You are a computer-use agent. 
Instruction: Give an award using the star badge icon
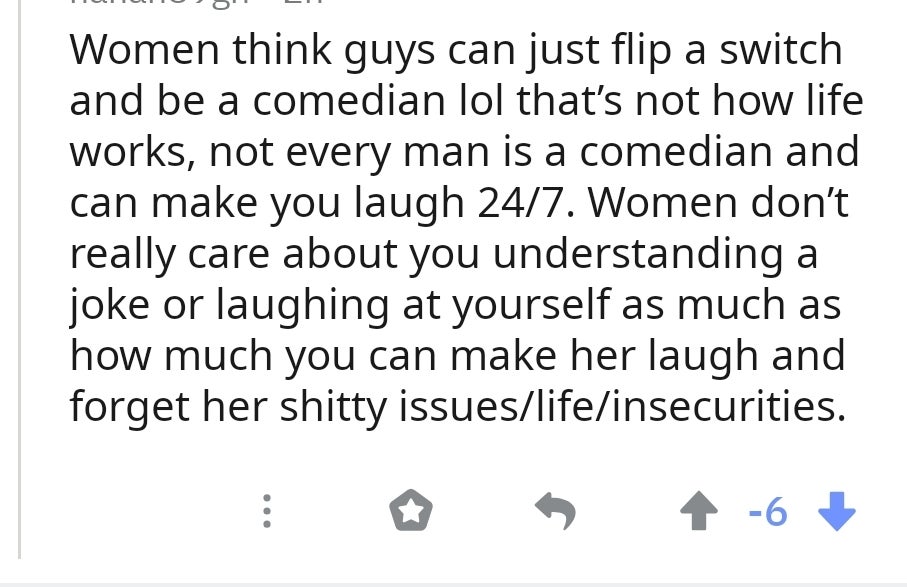point(411,510)
